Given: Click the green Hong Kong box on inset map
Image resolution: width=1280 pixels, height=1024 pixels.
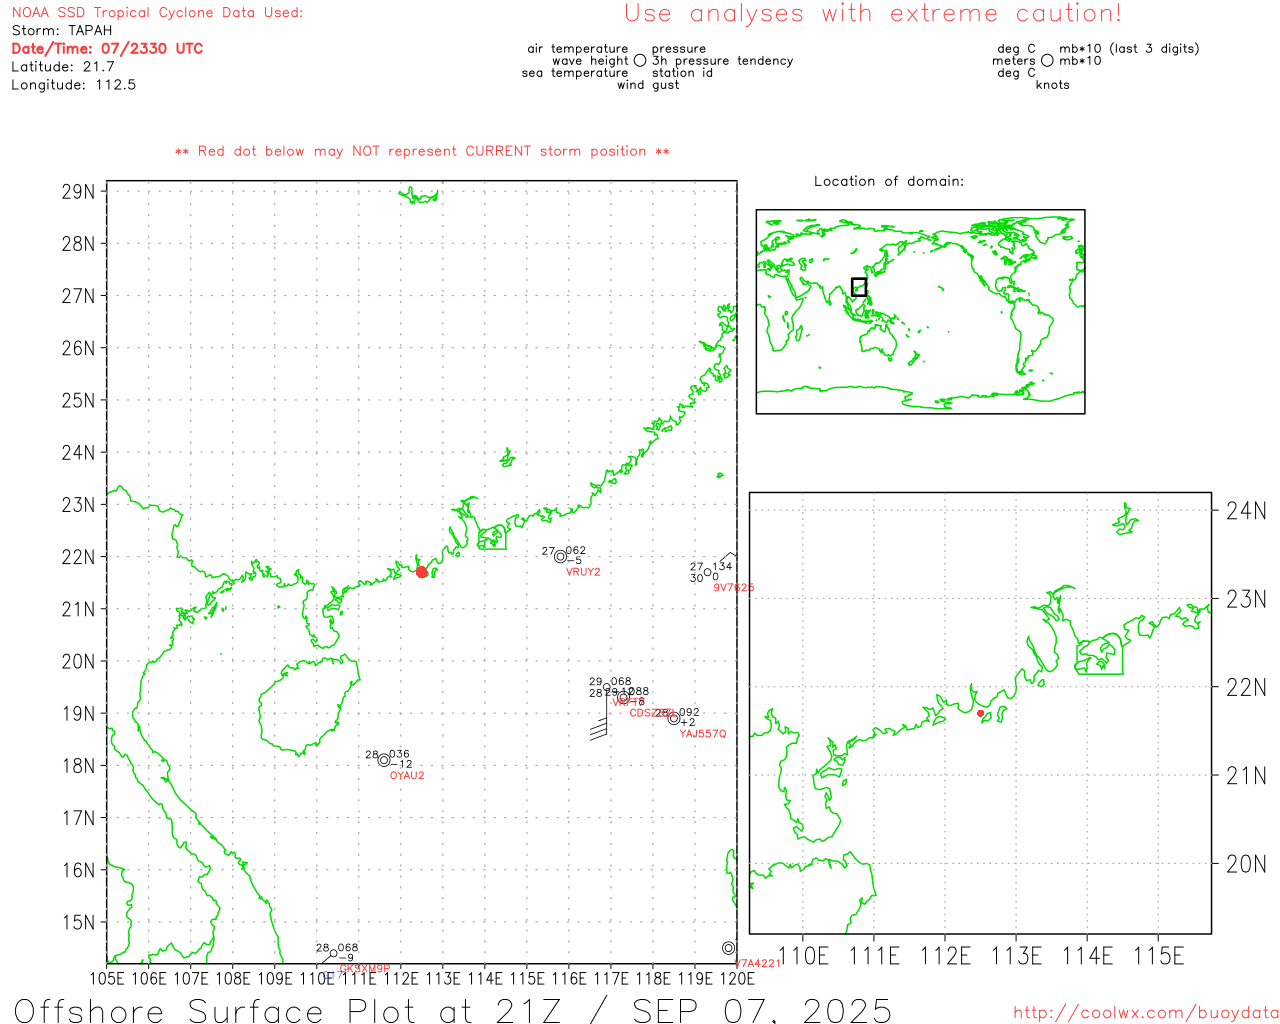Looking at the screenshot, I should tap(1100, 655).
